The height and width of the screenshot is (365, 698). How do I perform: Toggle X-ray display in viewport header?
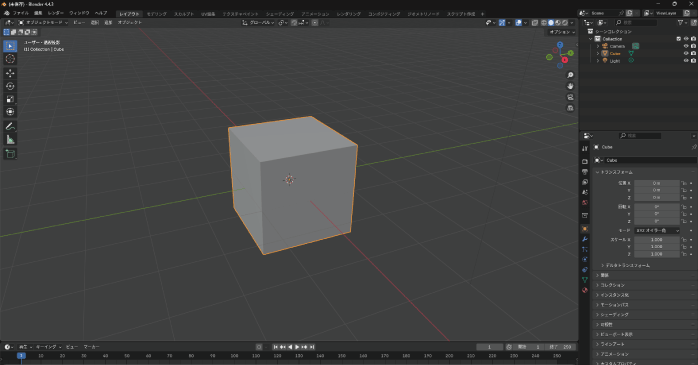coord(535,23)
